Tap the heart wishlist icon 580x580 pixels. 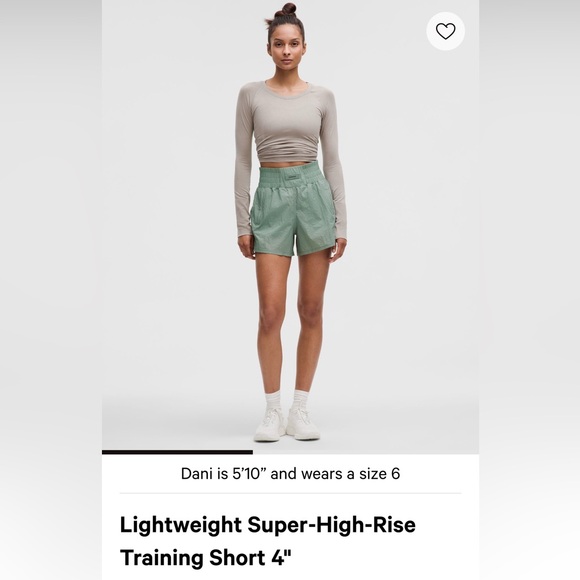pos(445,31)
